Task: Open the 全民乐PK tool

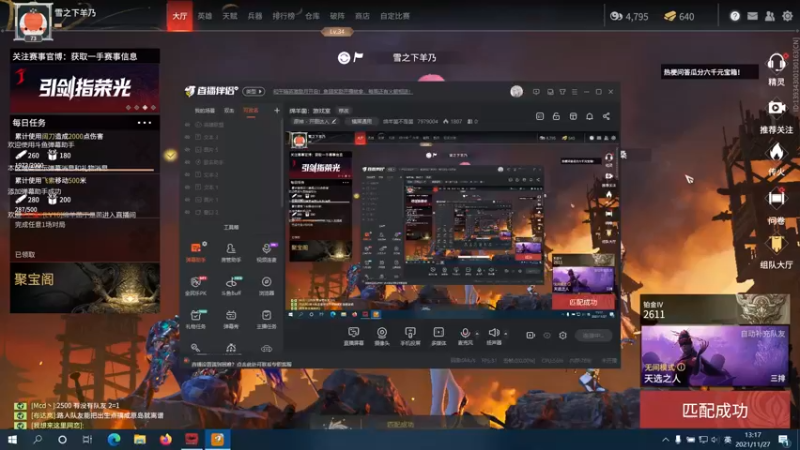Action: (195, 286)
